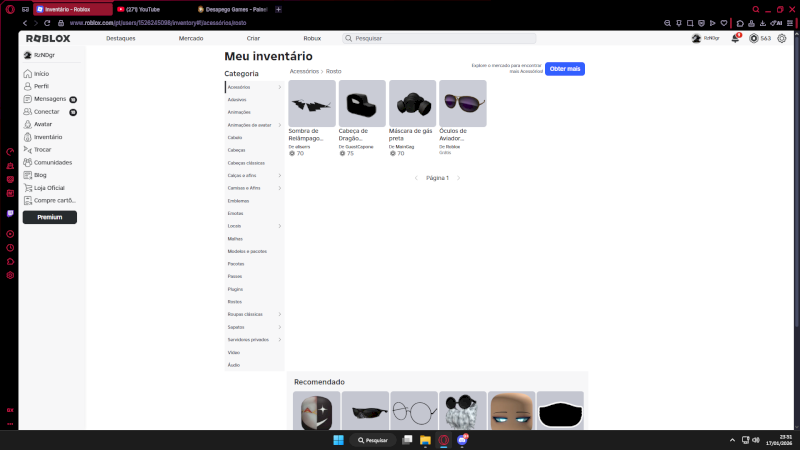Open the Blog icon in sidebar
The image size is (800, 450).
28,175
